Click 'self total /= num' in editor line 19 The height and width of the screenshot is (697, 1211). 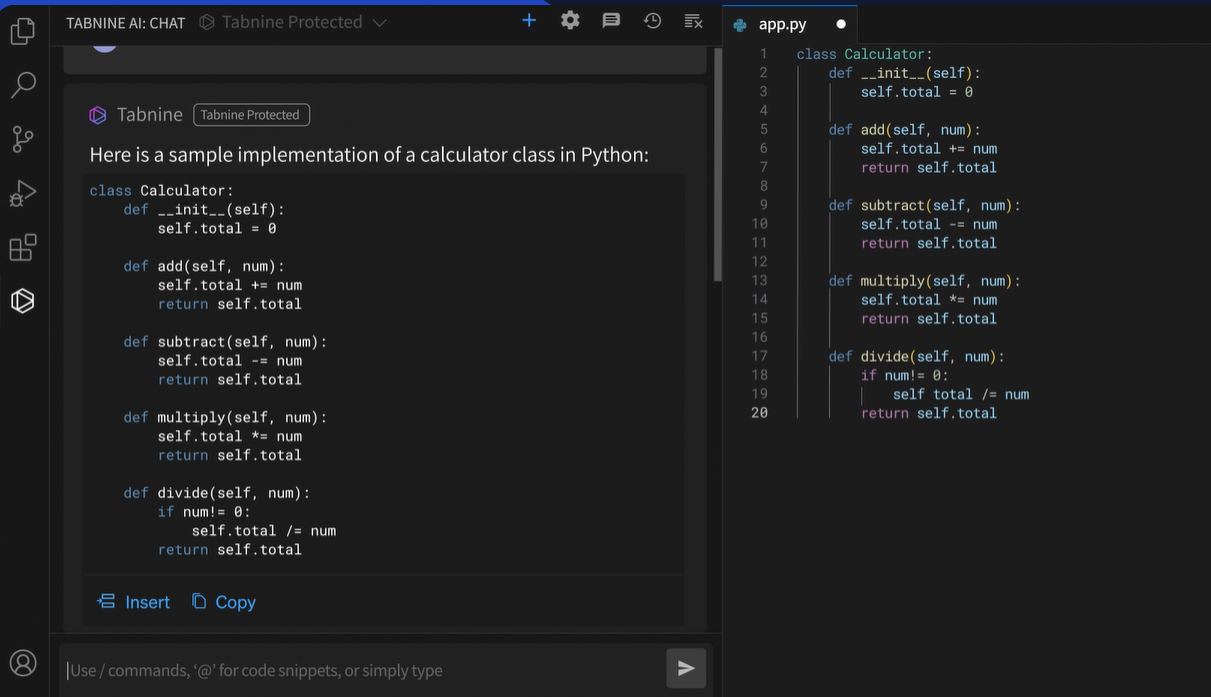point(960,394)
